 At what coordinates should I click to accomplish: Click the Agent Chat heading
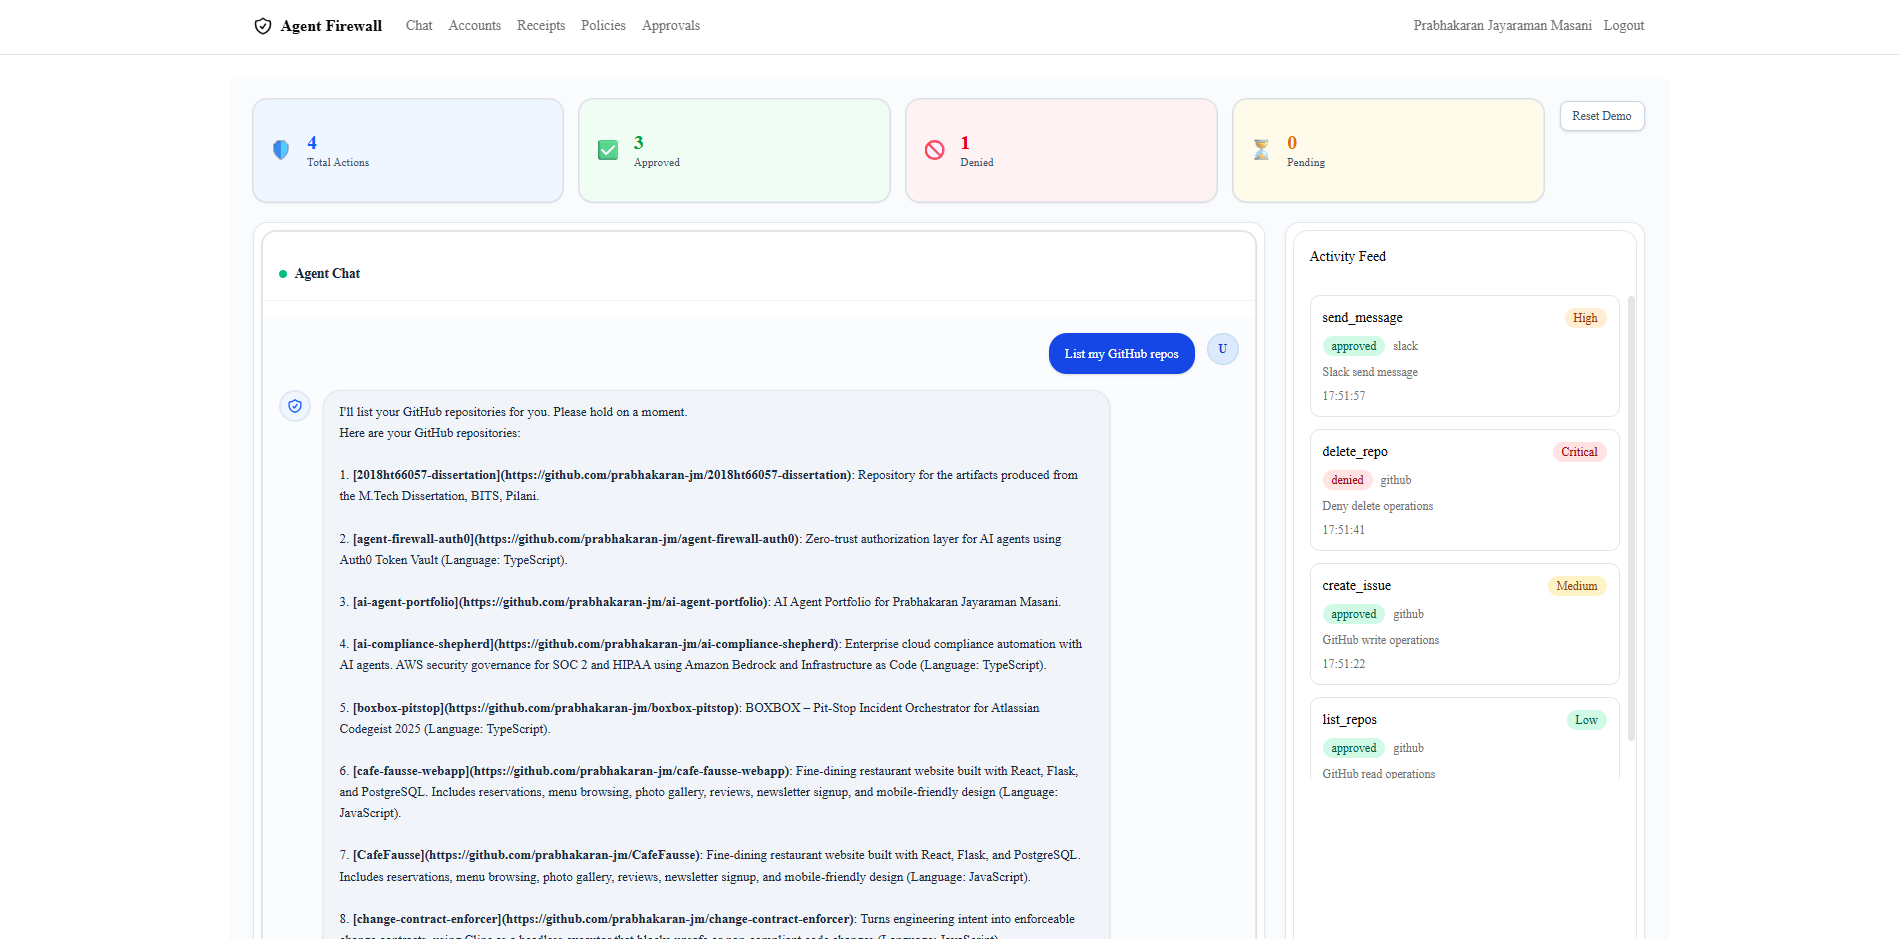click(327, 274)
